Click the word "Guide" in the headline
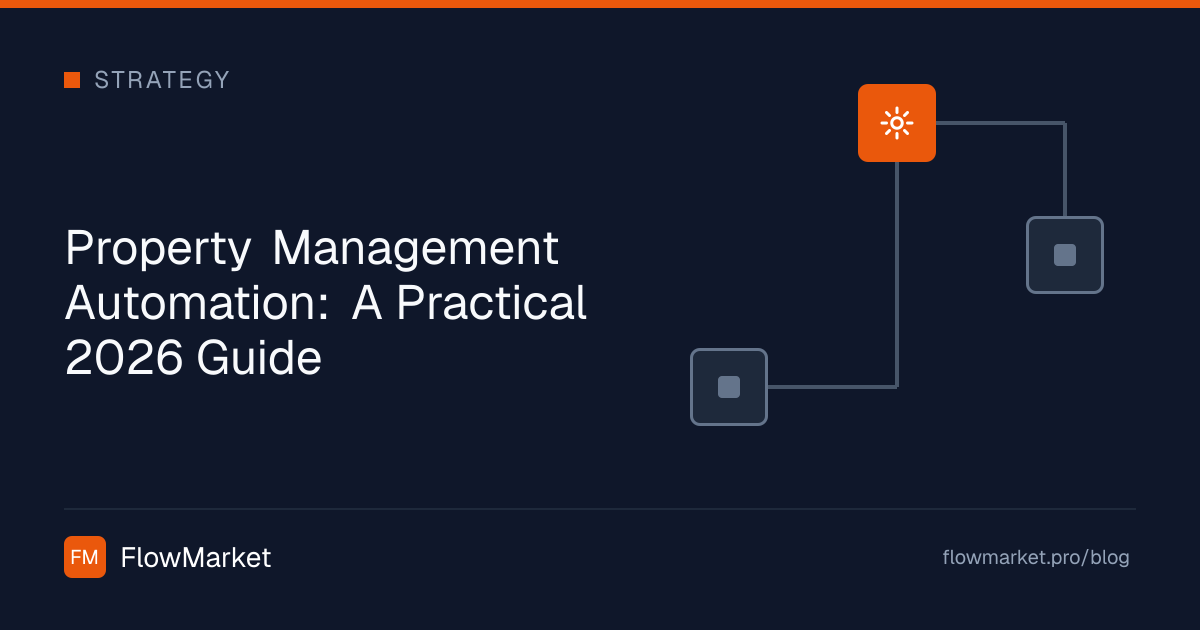This screenshot has width=1200, height=630. [x=259, y=358]
